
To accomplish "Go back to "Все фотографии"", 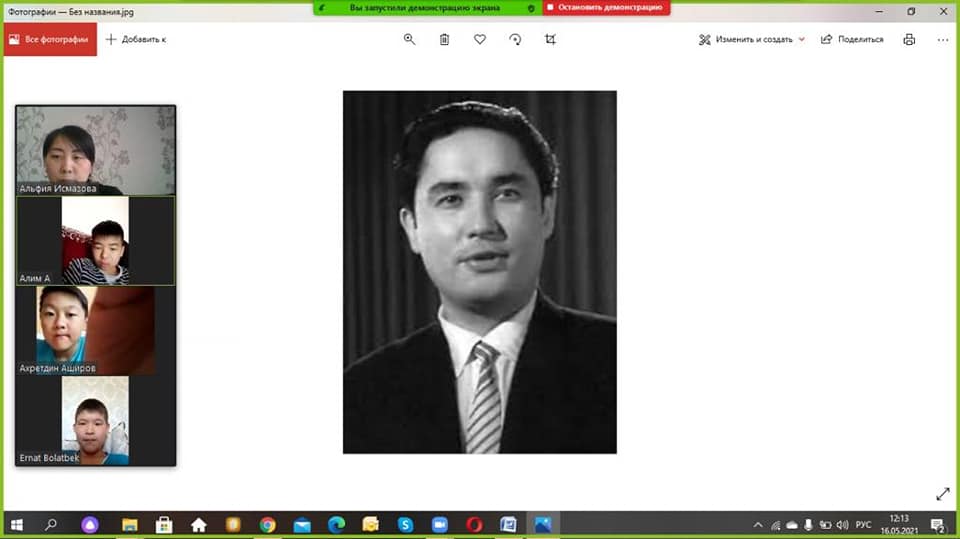I will 50,39.
